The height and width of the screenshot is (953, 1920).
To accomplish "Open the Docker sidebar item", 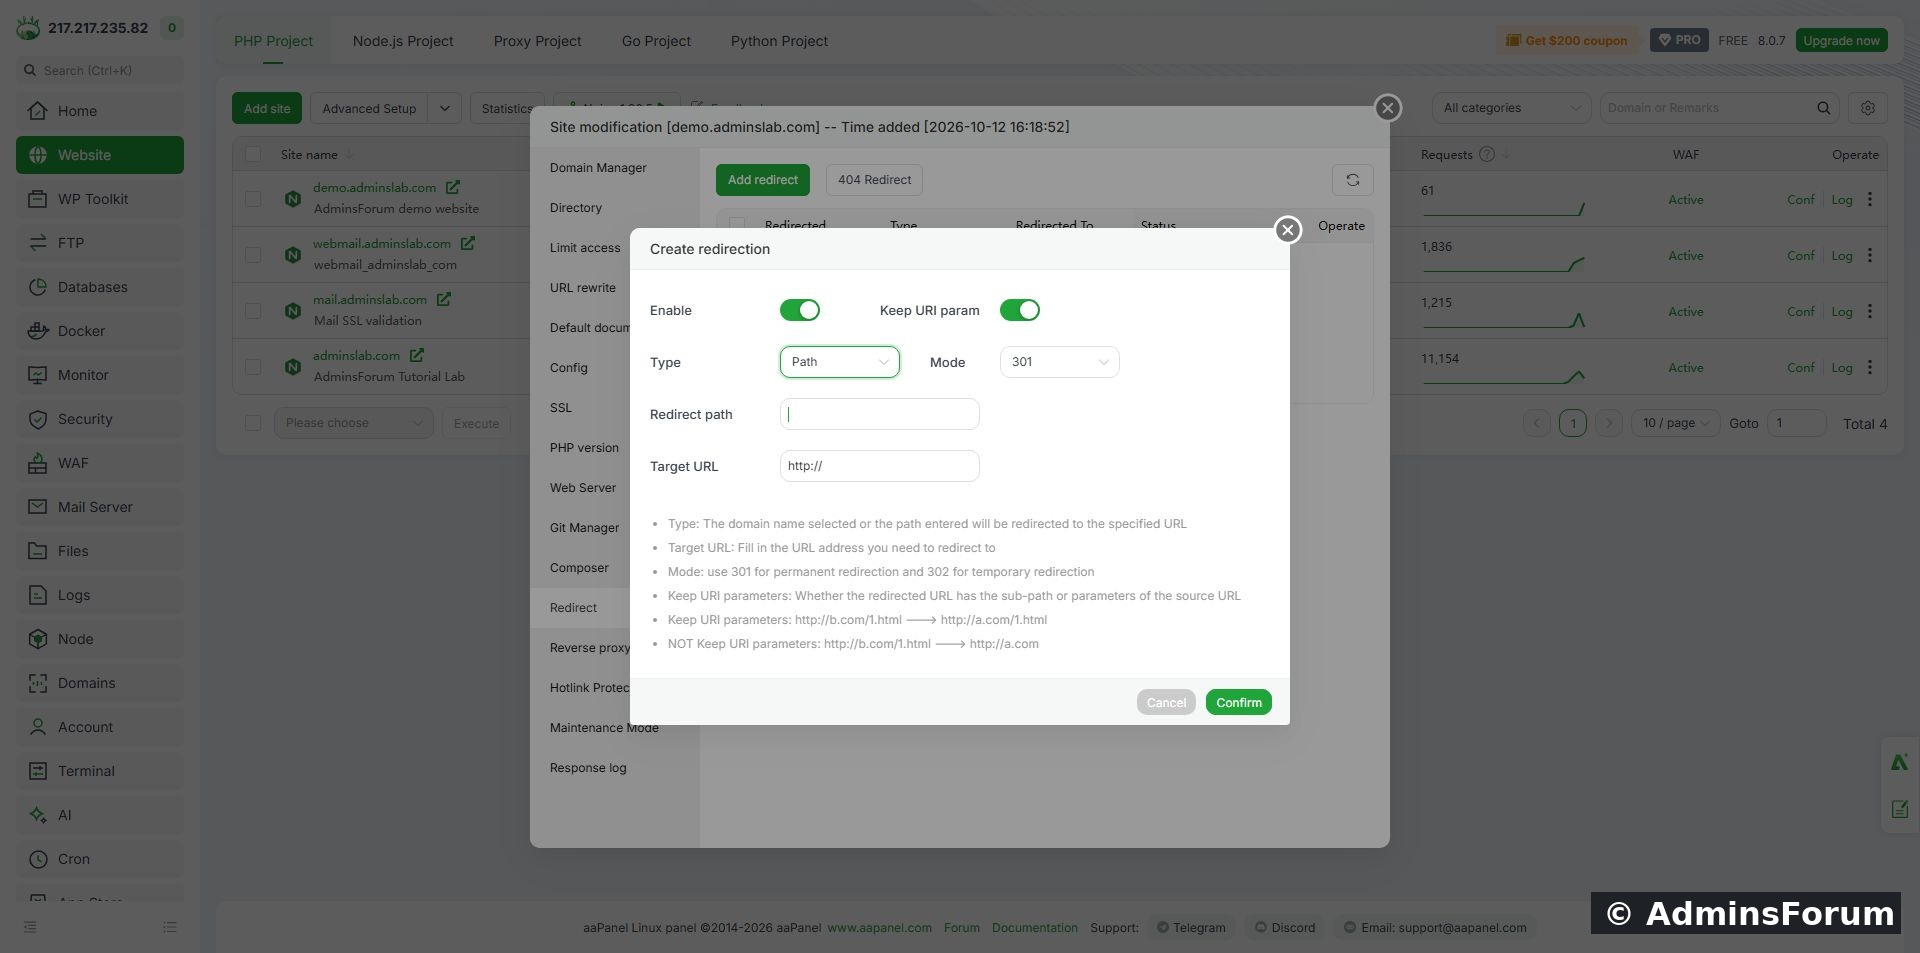I will tap(100, 331).
